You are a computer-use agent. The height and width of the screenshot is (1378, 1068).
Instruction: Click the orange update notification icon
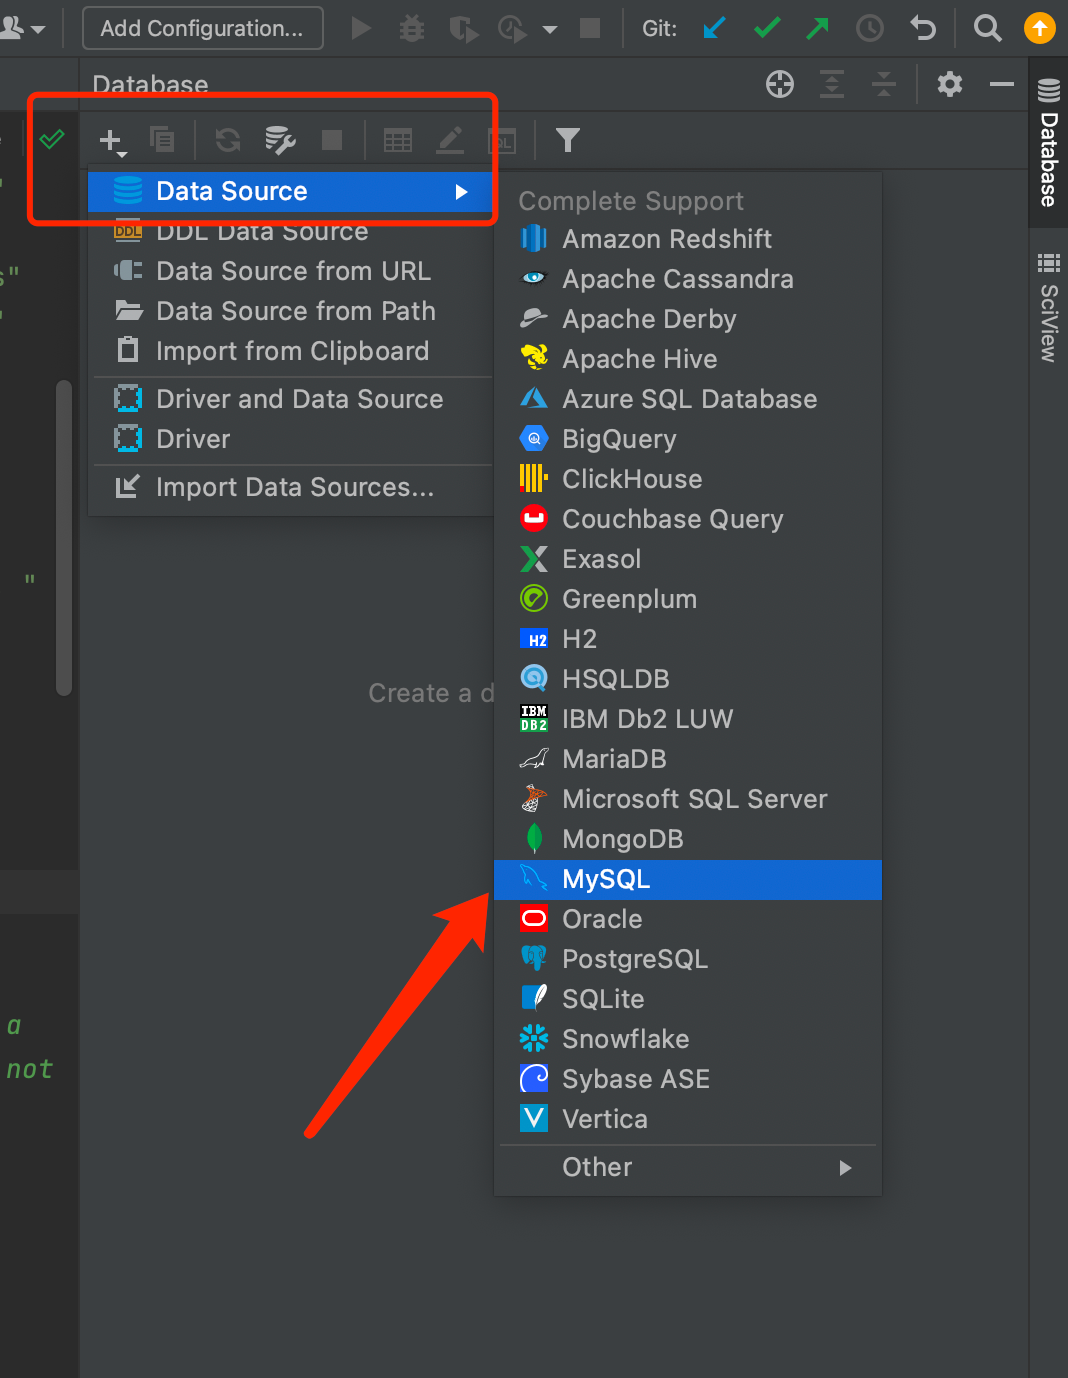[x=1039, y=28]
